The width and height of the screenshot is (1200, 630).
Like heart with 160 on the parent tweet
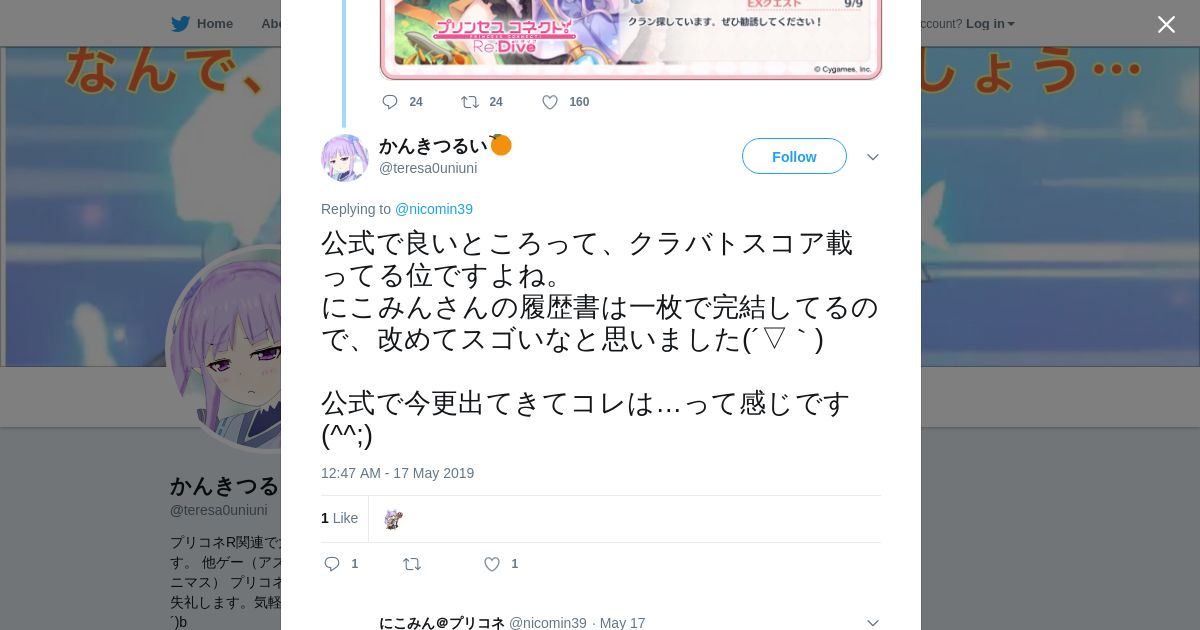tap(549, 102)
